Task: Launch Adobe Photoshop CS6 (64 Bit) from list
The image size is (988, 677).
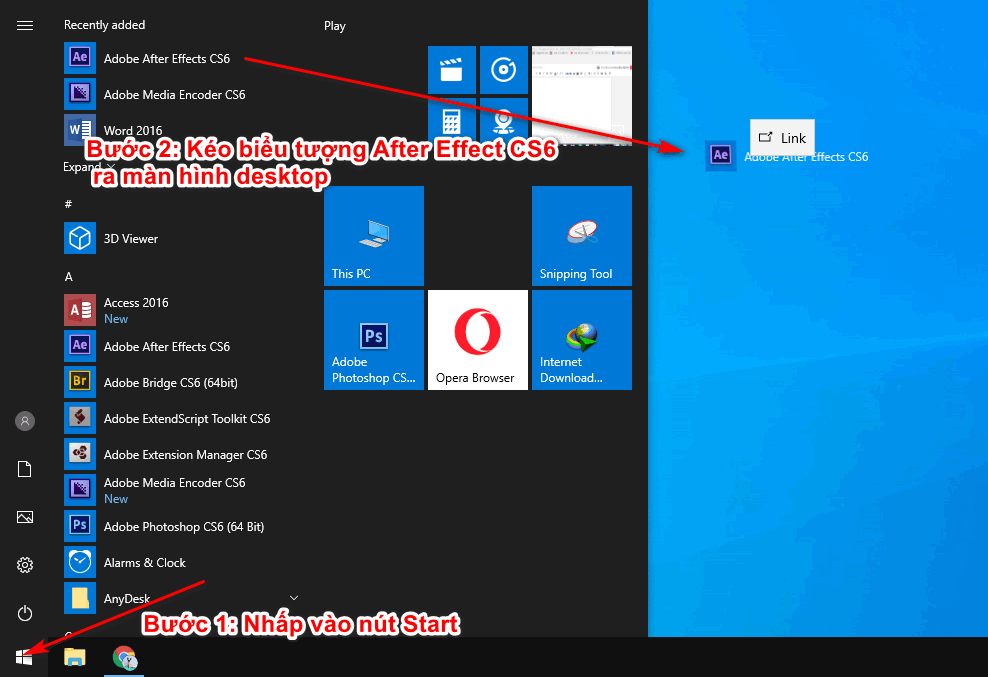Action: (x=183, y=525)
